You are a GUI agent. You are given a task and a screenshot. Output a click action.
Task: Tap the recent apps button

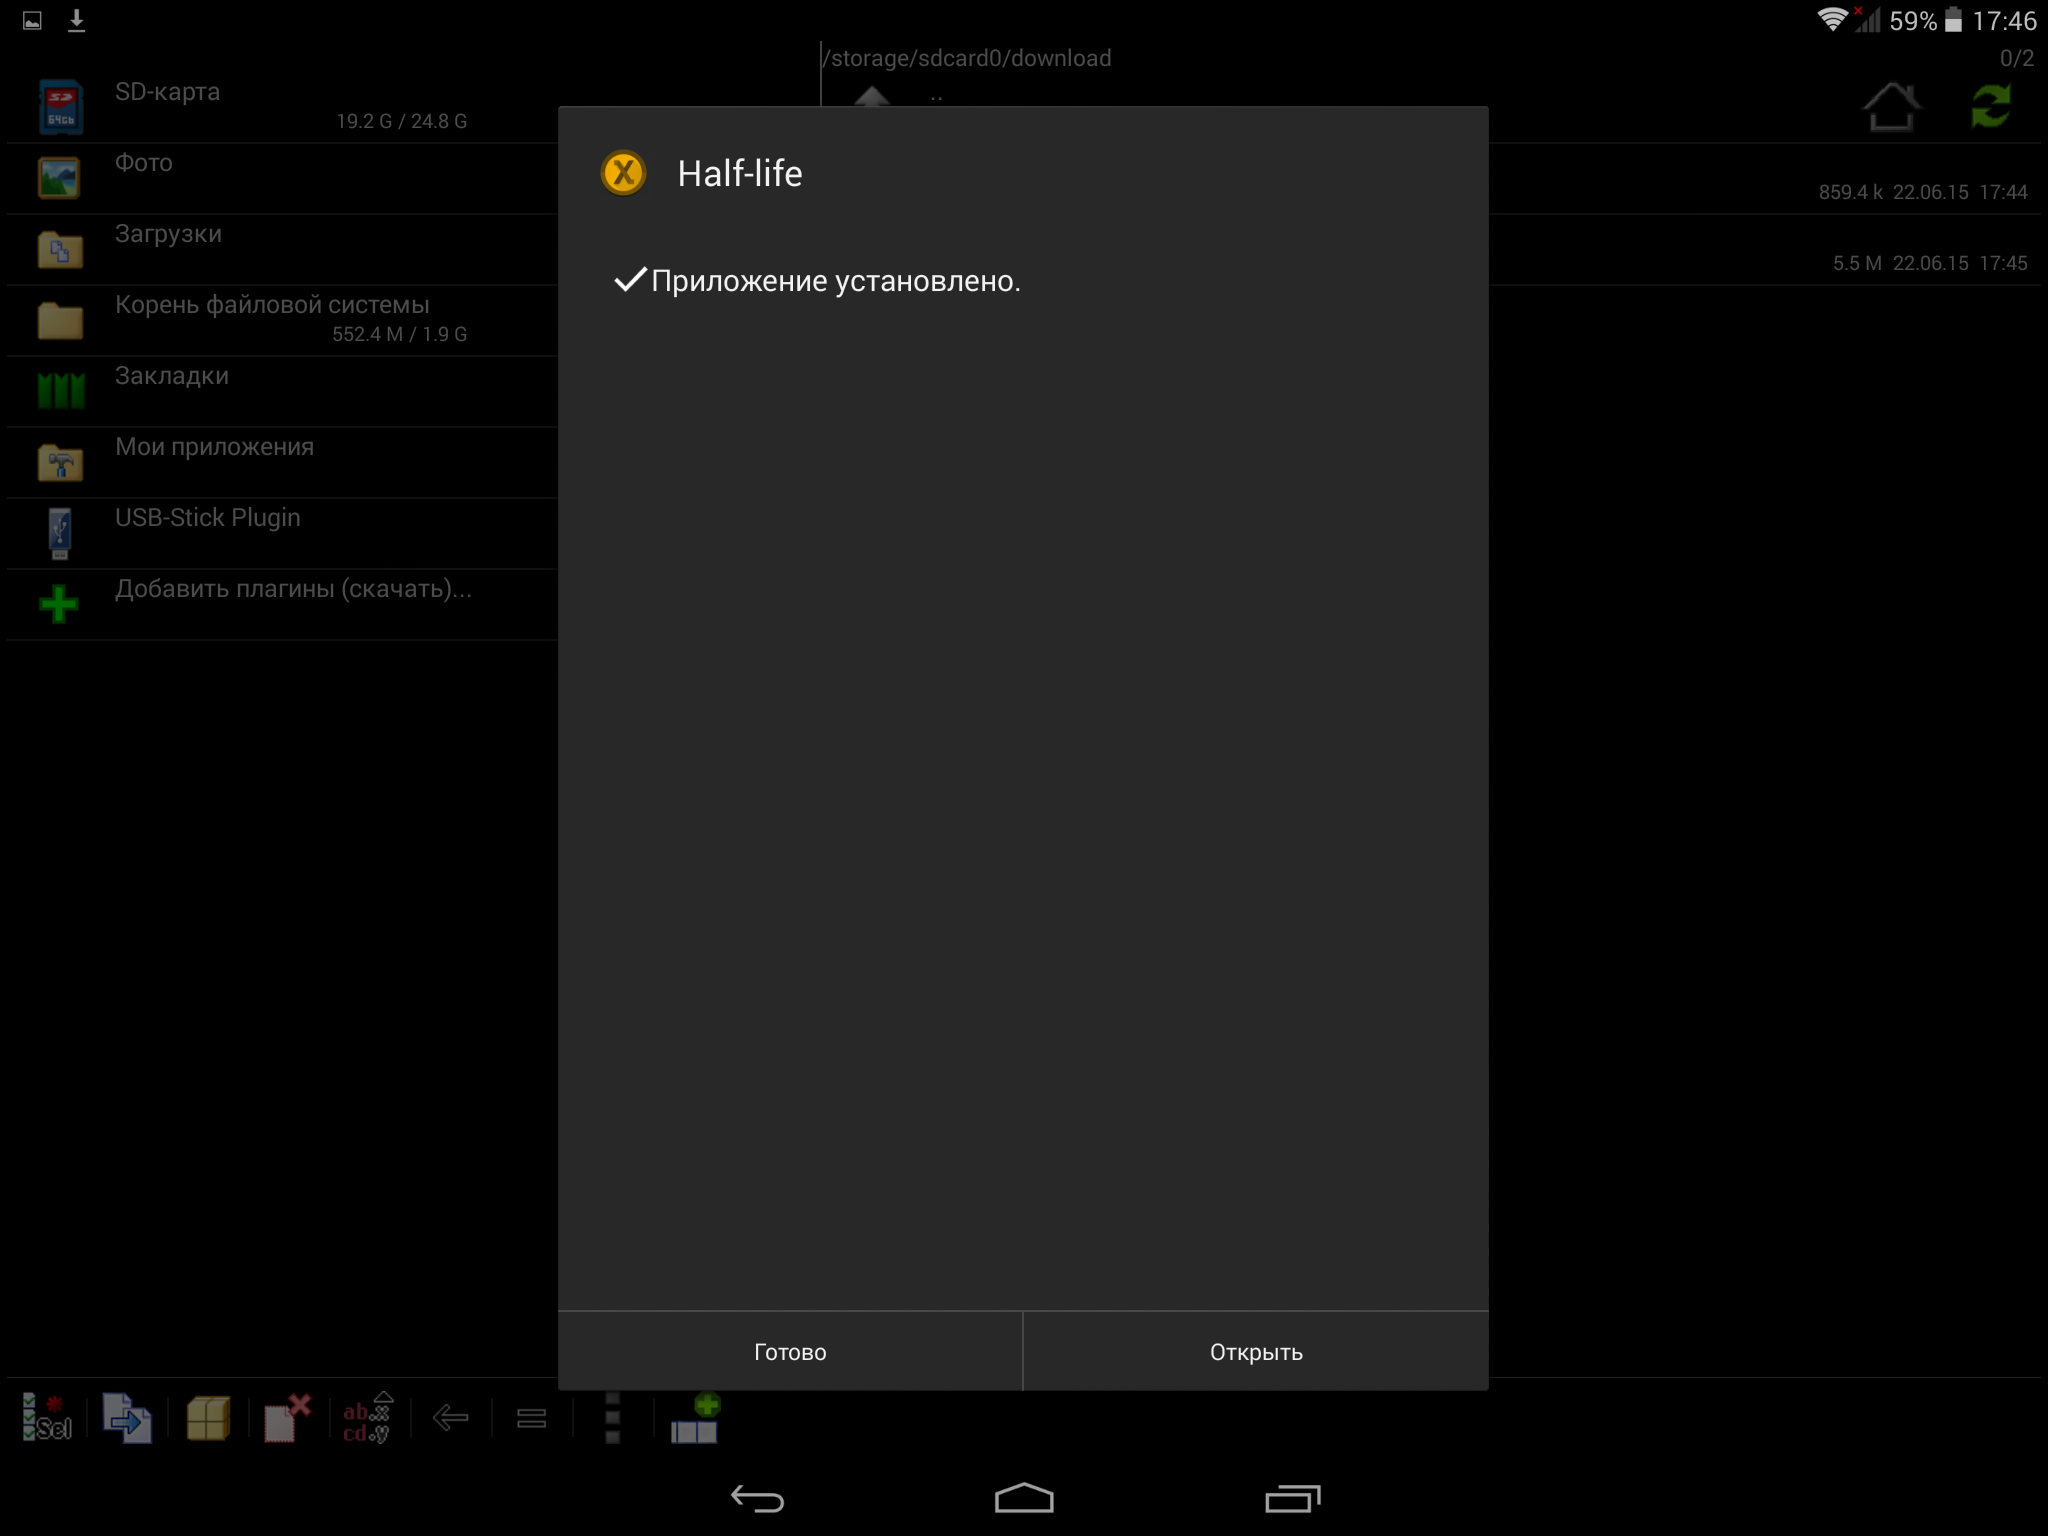1292,1498
